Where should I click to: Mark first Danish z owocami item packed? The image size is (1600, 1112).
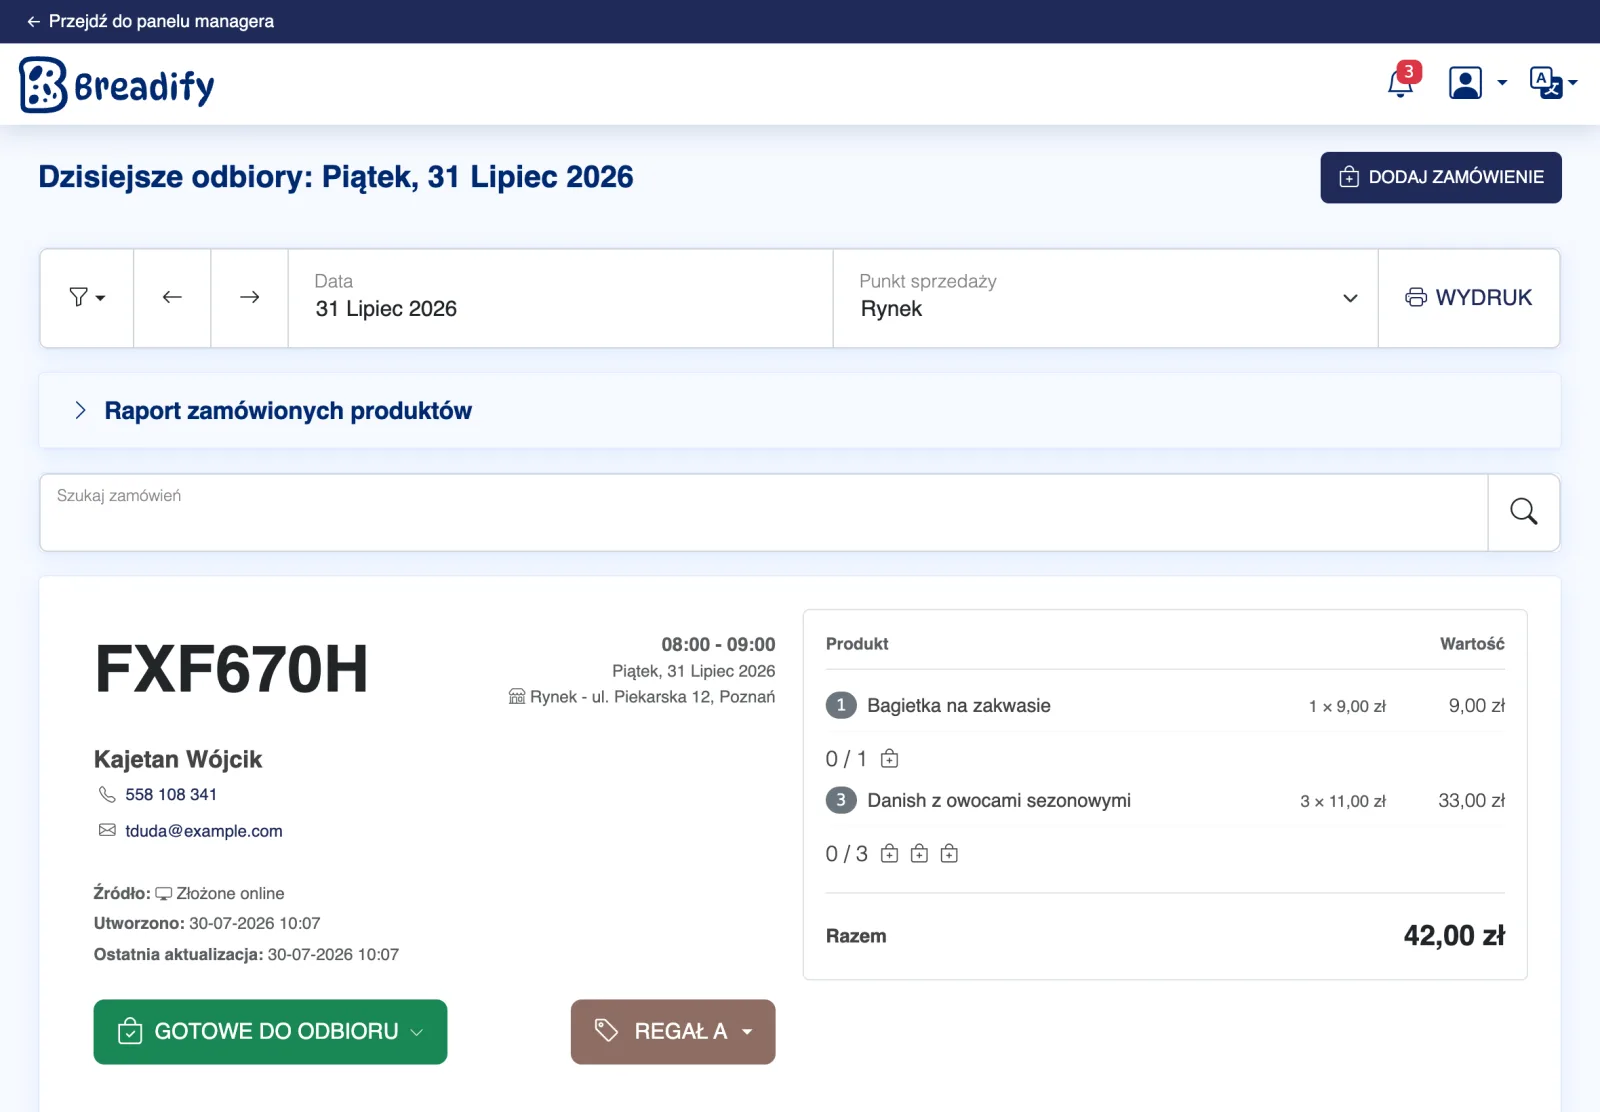[890, 854]
